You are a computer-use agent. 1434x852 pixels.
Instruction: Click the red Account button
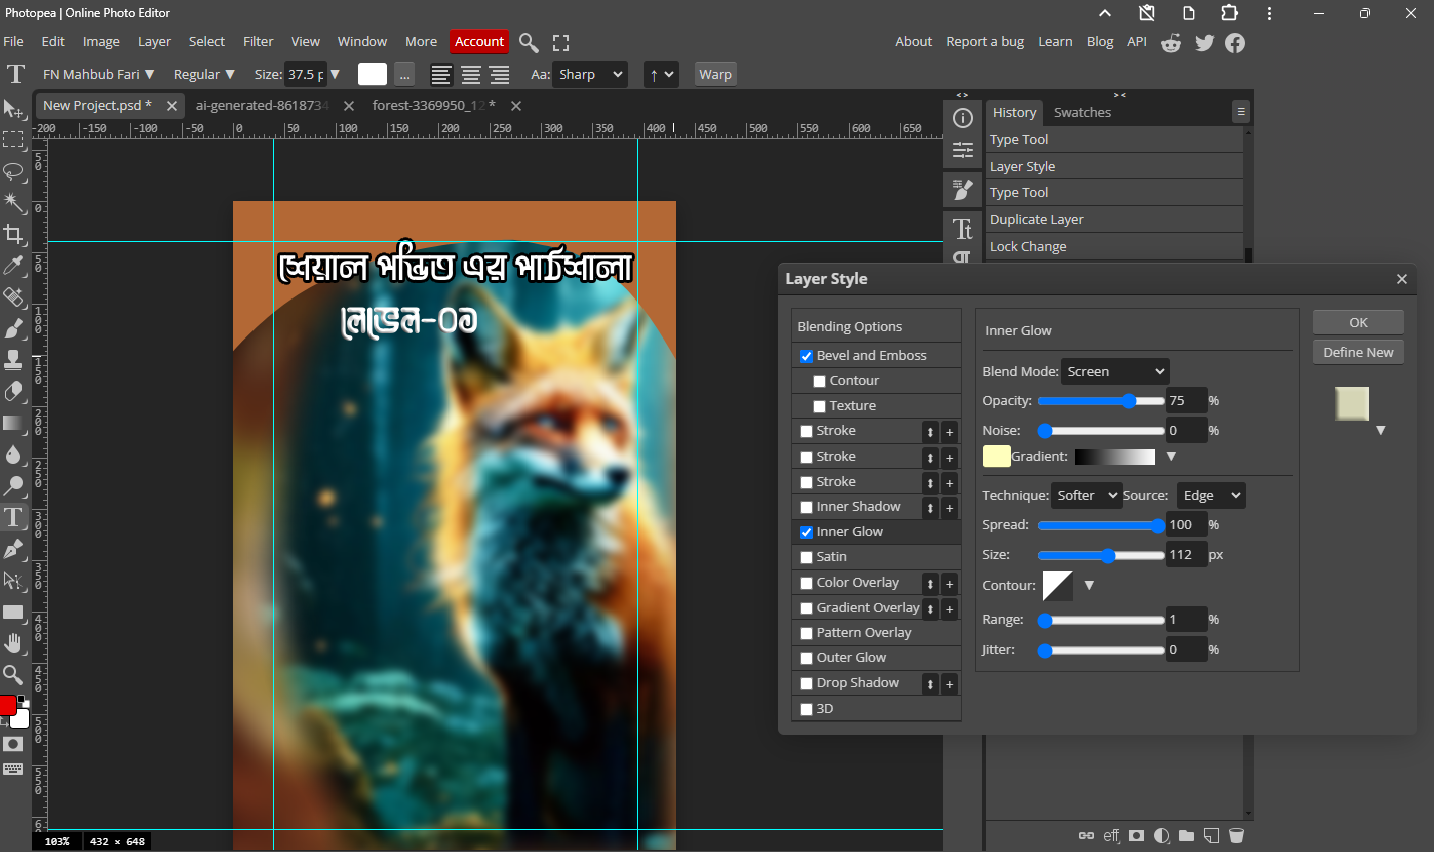click(x=479, y=42)
